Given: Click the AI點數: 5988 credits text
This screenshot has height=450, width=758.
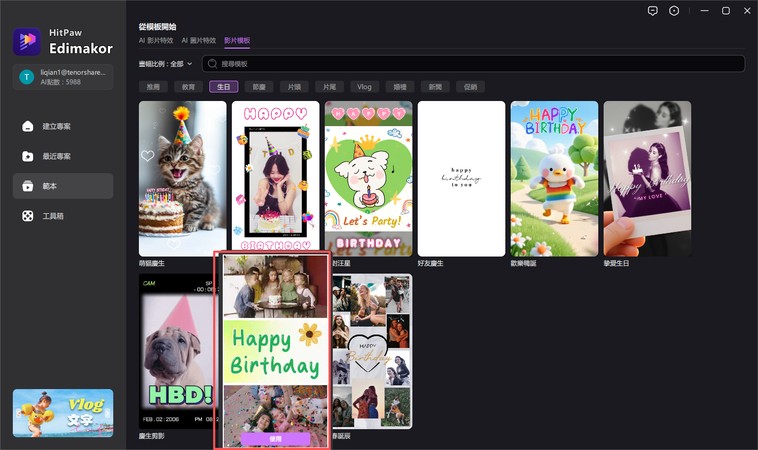Looking at the screenshot, I should (60, 82).
